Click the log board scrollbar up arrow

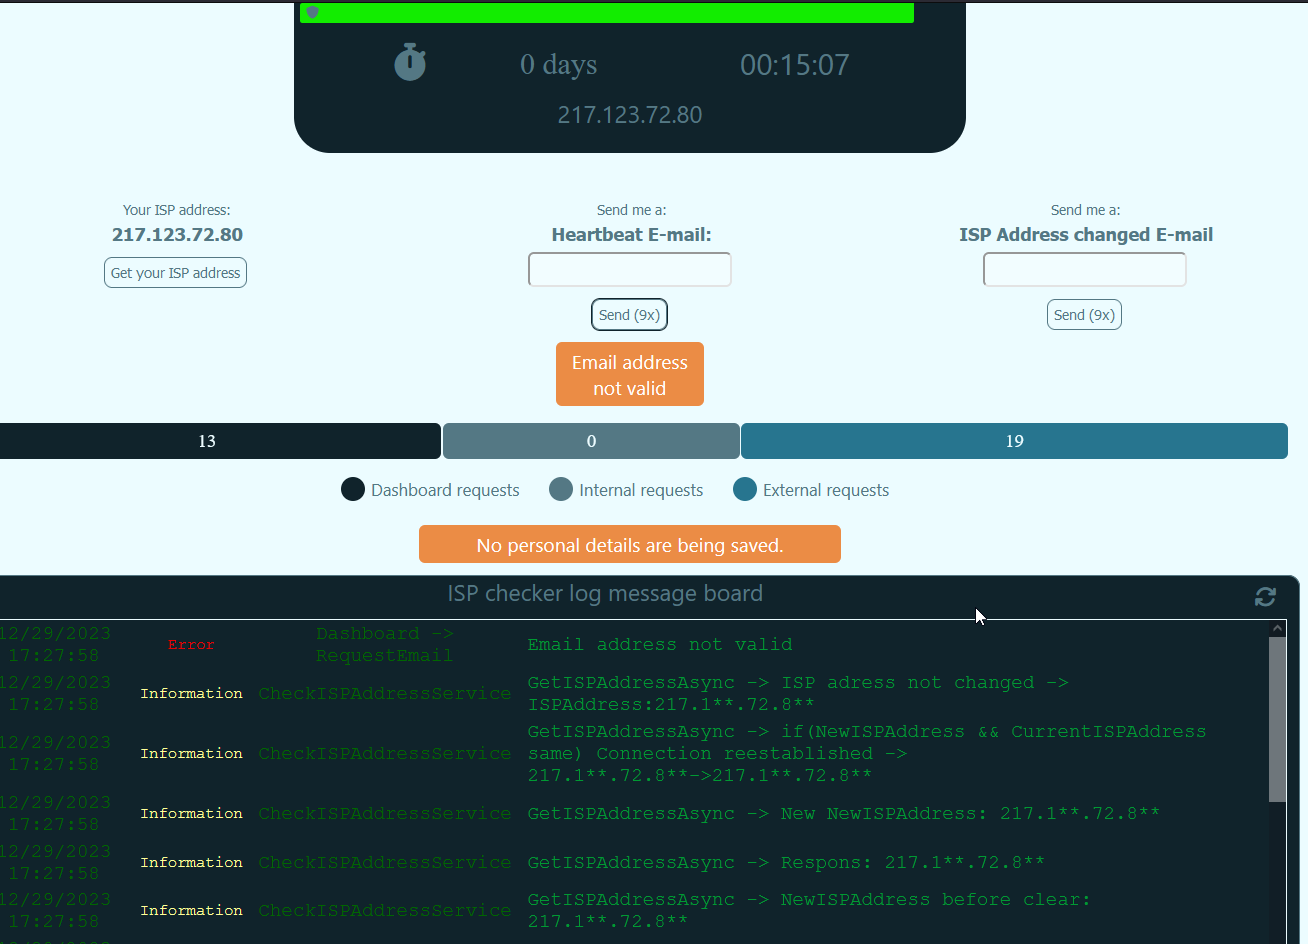1277,629
